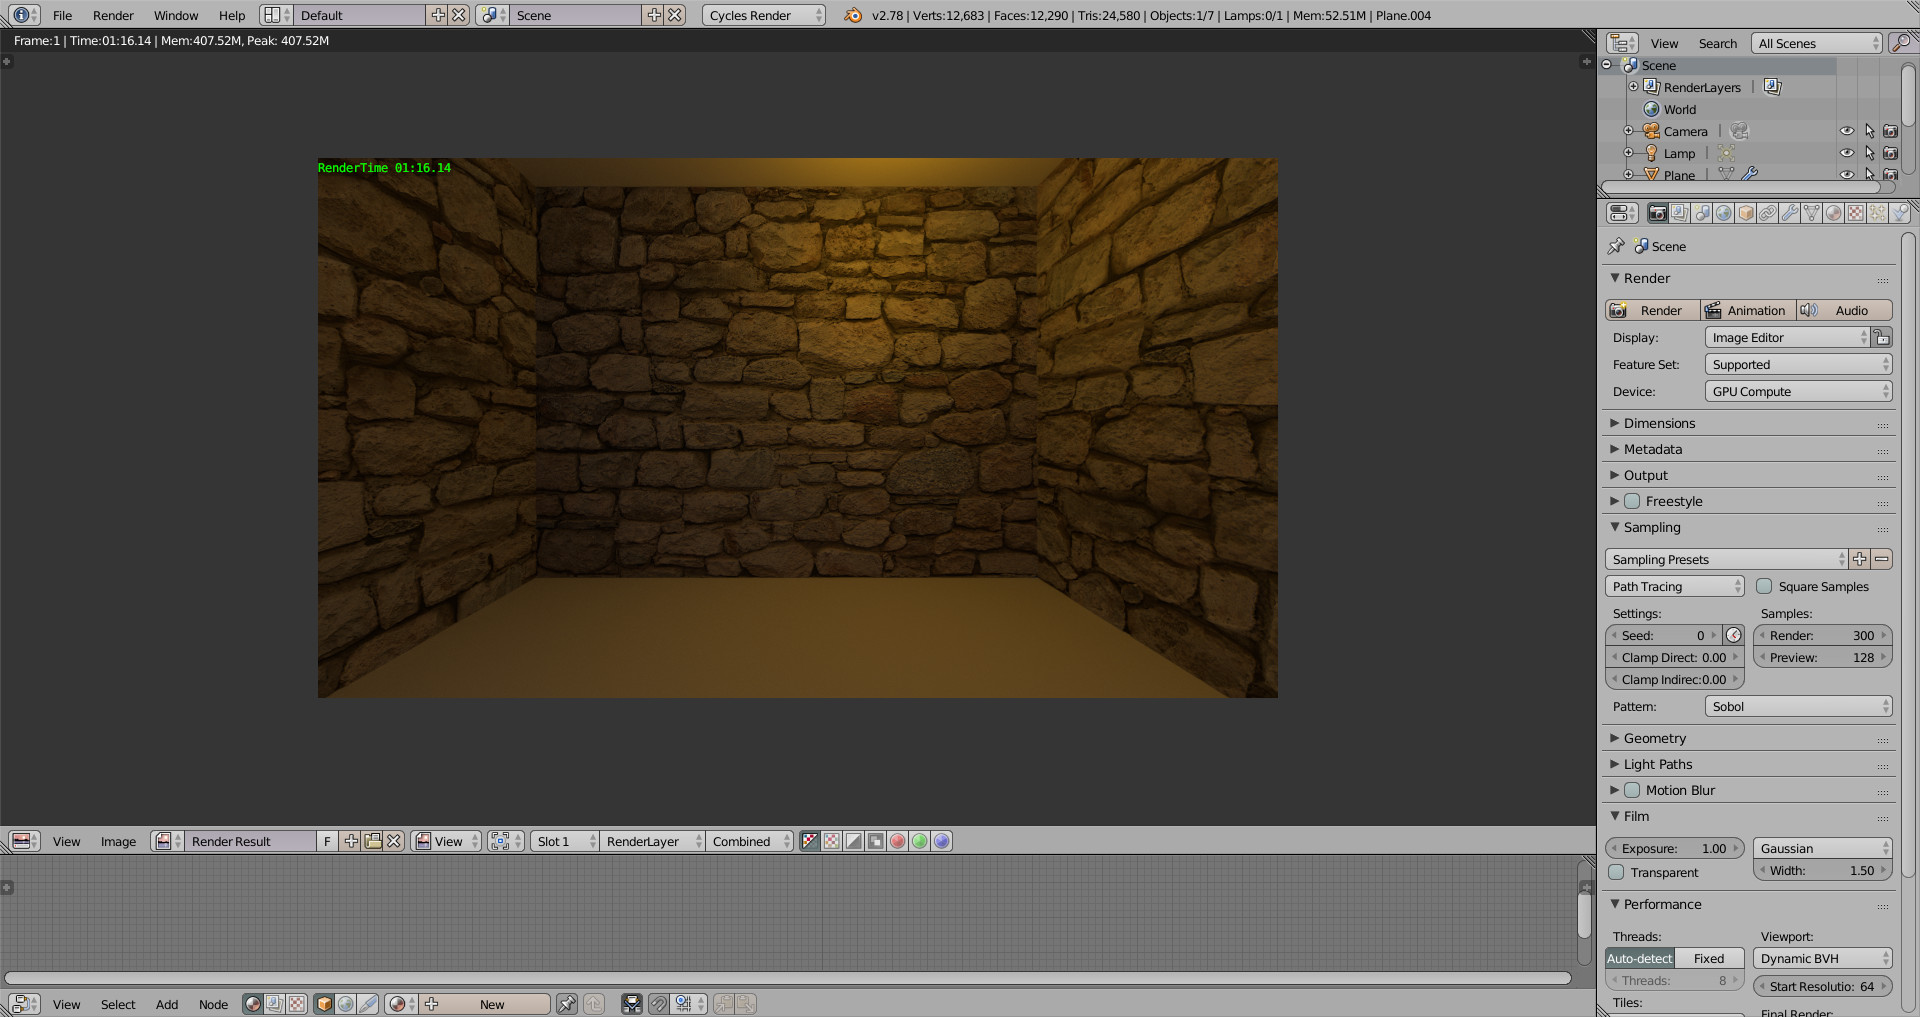Viewport: 1920px width, 1017px height.
Task: Open the Display Image Editor dropdown
Action: click(x=1787, y=338)
